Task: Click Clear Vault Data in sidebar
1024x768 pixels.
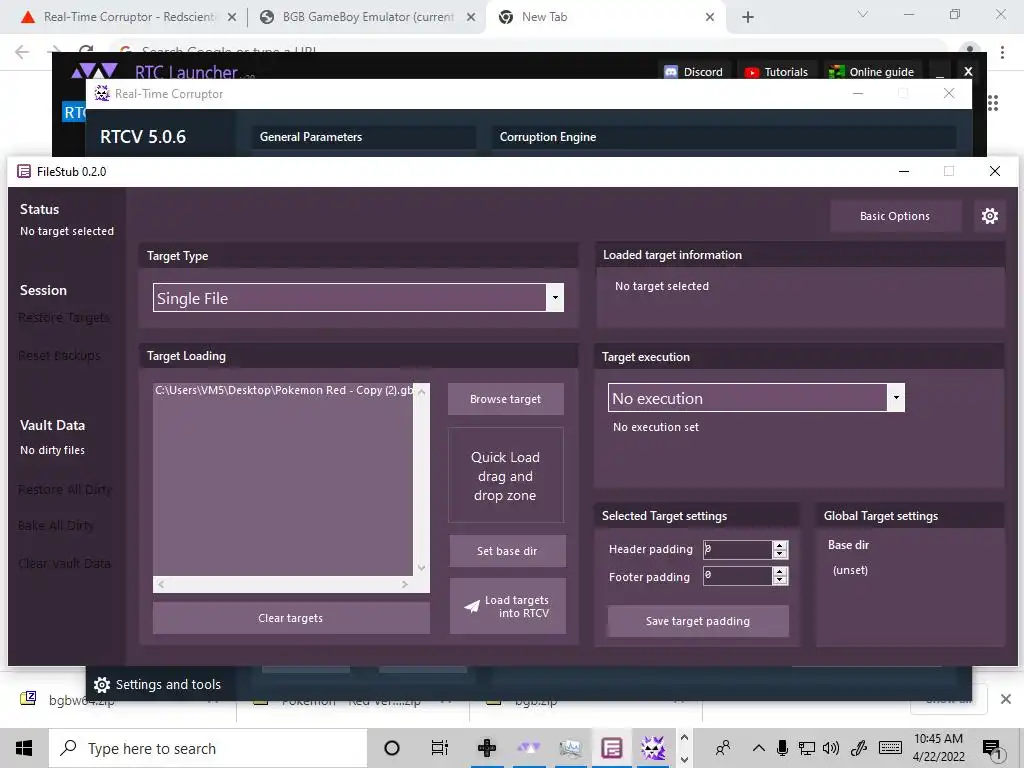Action: point(64,563)
